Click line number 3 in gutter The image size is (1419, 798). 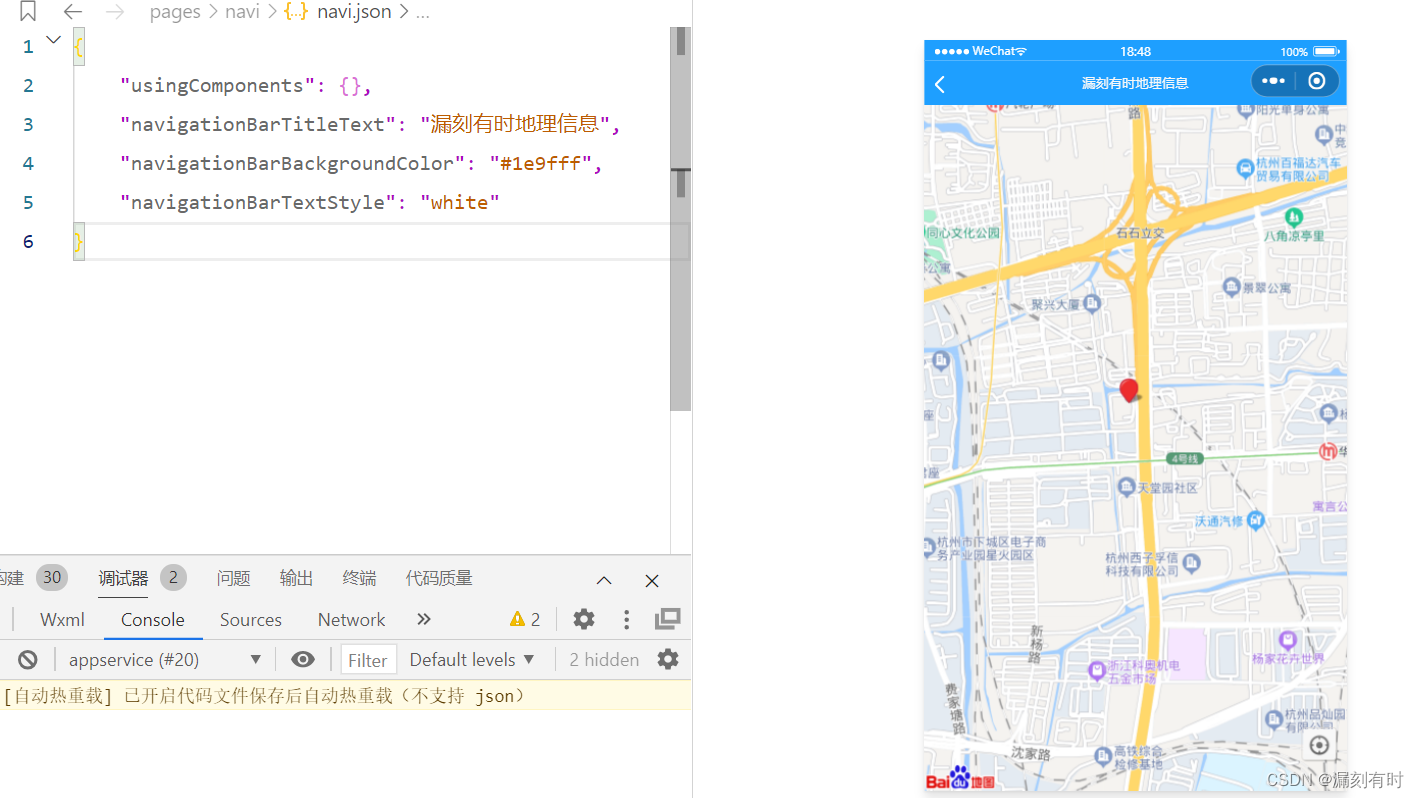(x=28, y=124)
